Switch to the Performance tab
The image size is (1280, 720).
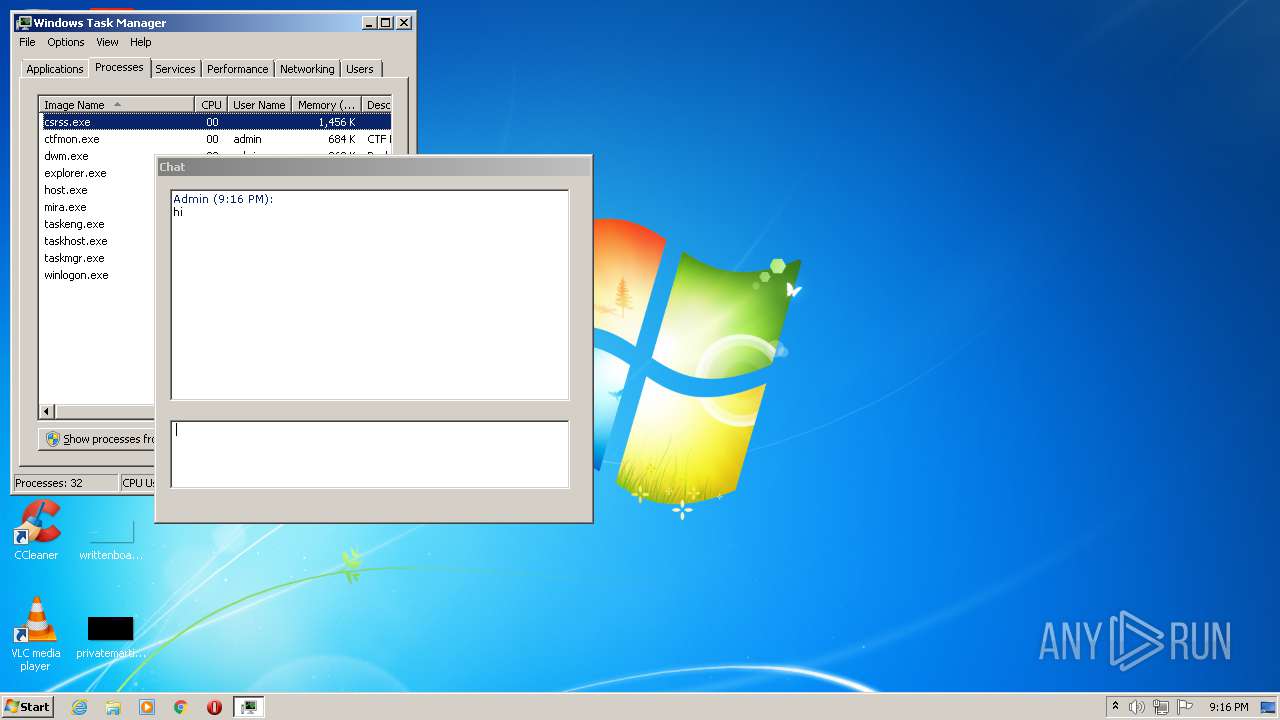238,69
